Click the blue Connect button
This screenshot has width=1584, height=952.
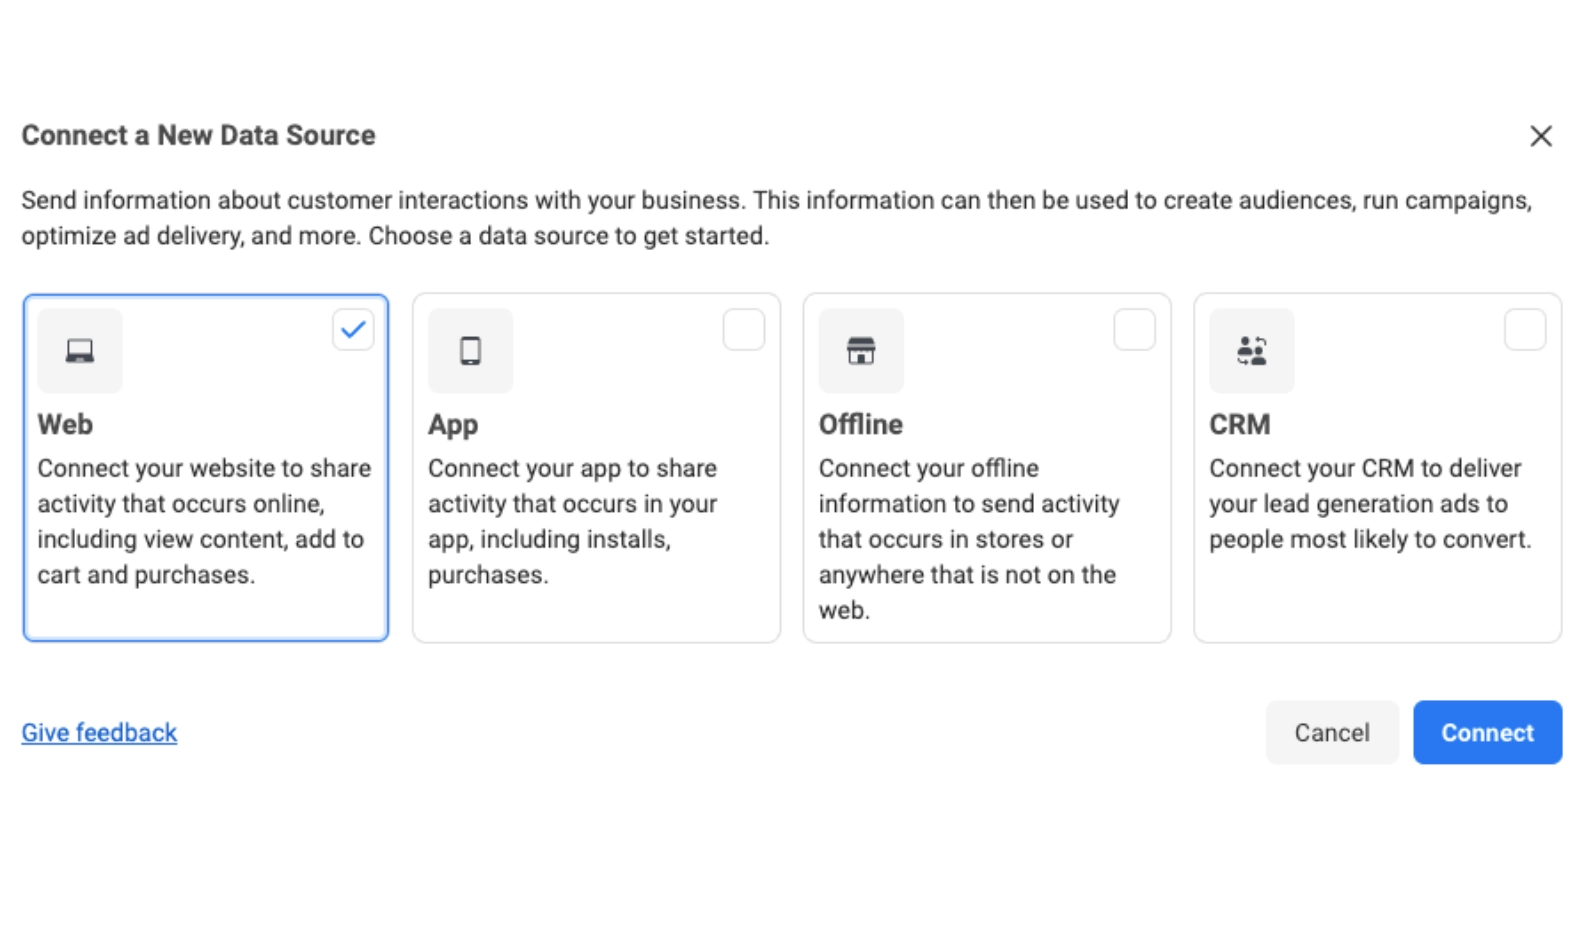pos(1487,732)
